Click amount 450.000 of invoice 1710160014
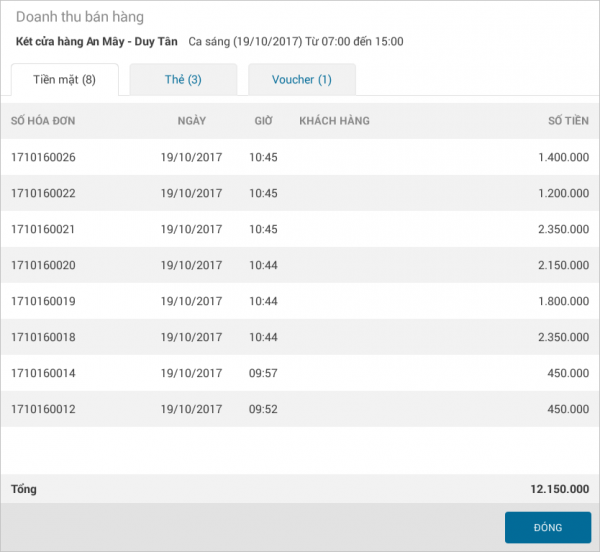 tap(568, 373)
